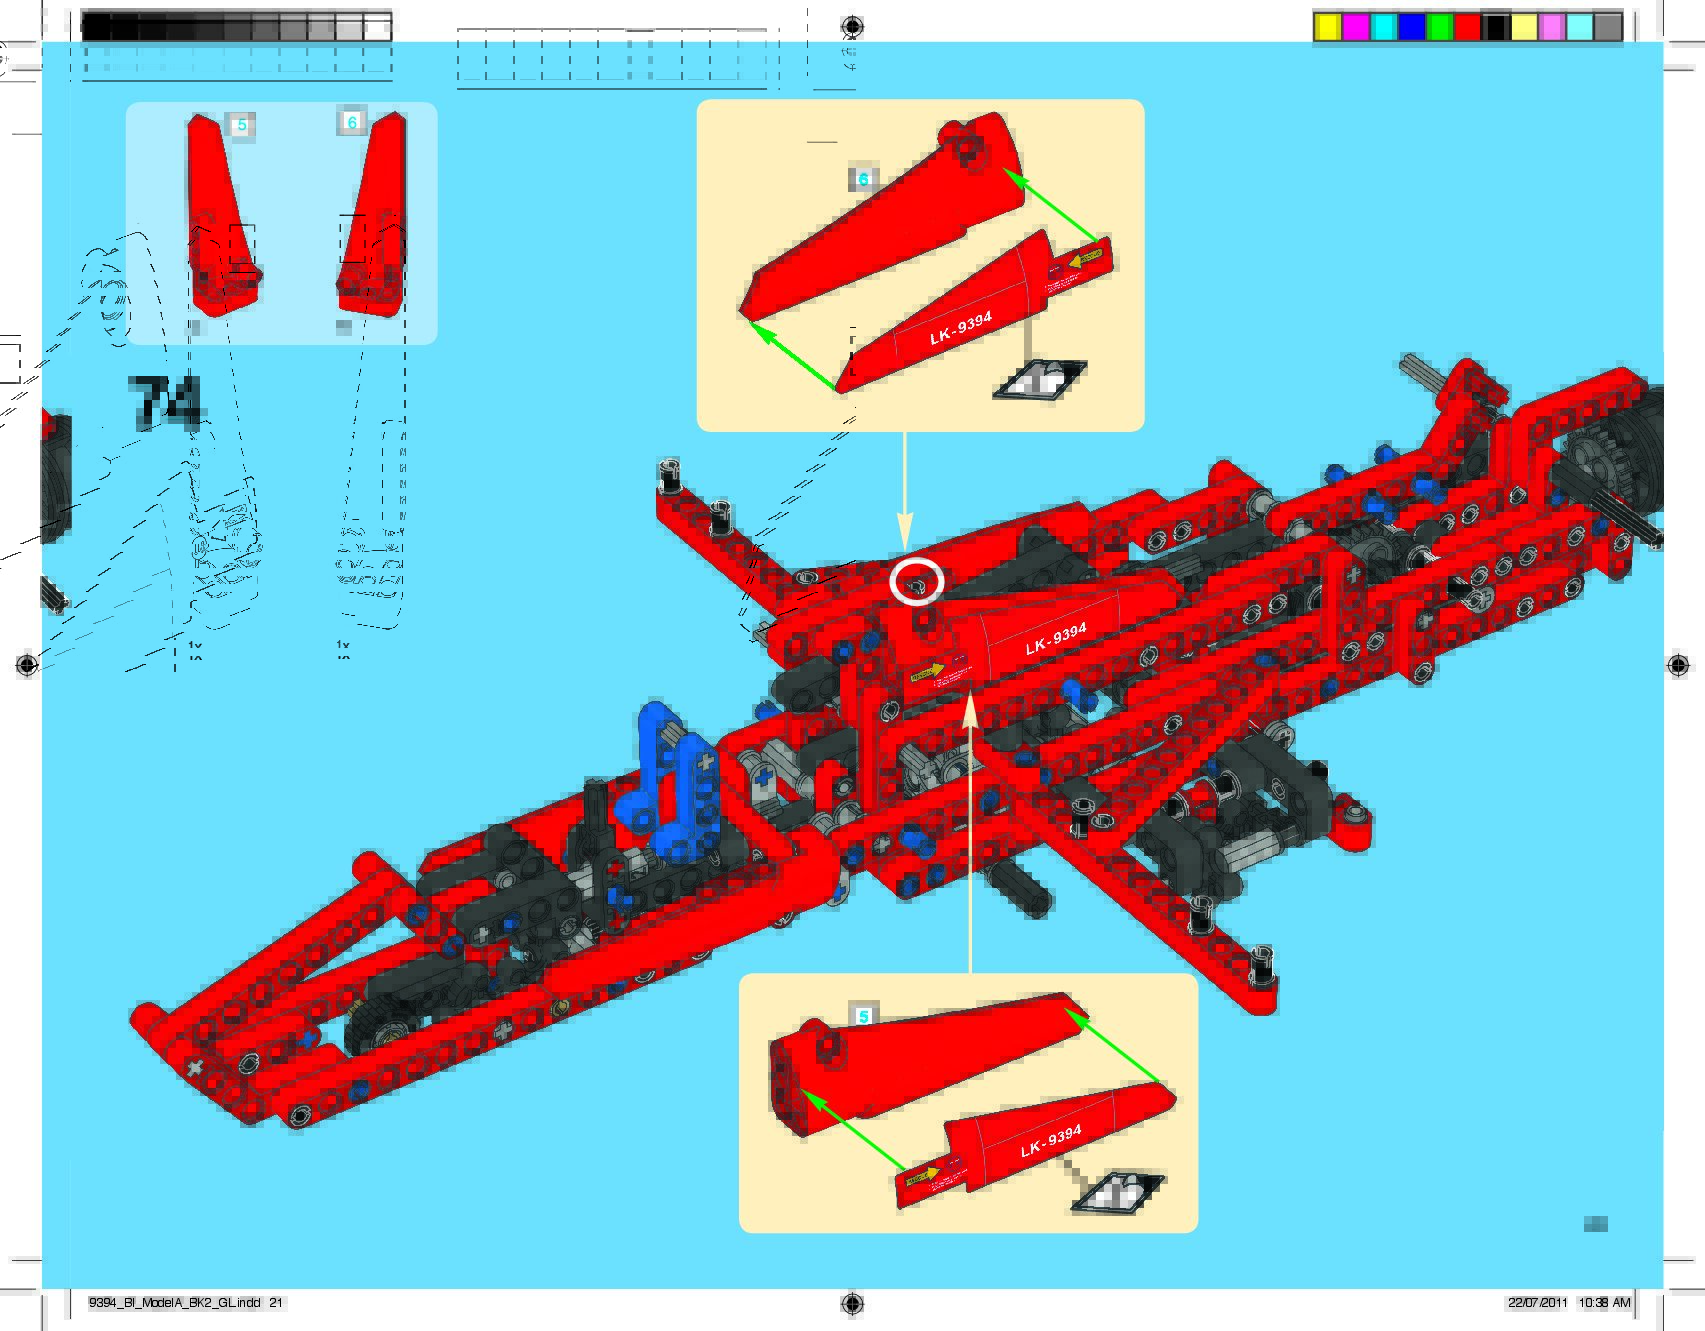Viewport: 1705px width, 1331px height.
Task: Click the number 5 label in bottom callout
Action: 863,1016
